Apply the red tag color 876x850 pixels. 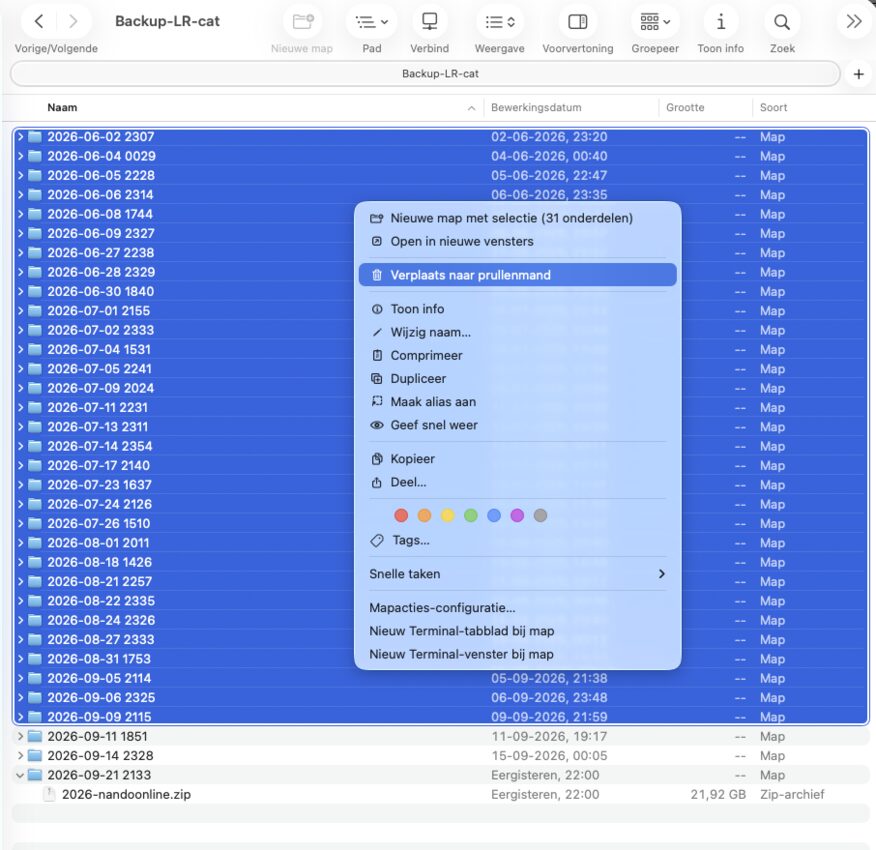[x=401, y=515]
